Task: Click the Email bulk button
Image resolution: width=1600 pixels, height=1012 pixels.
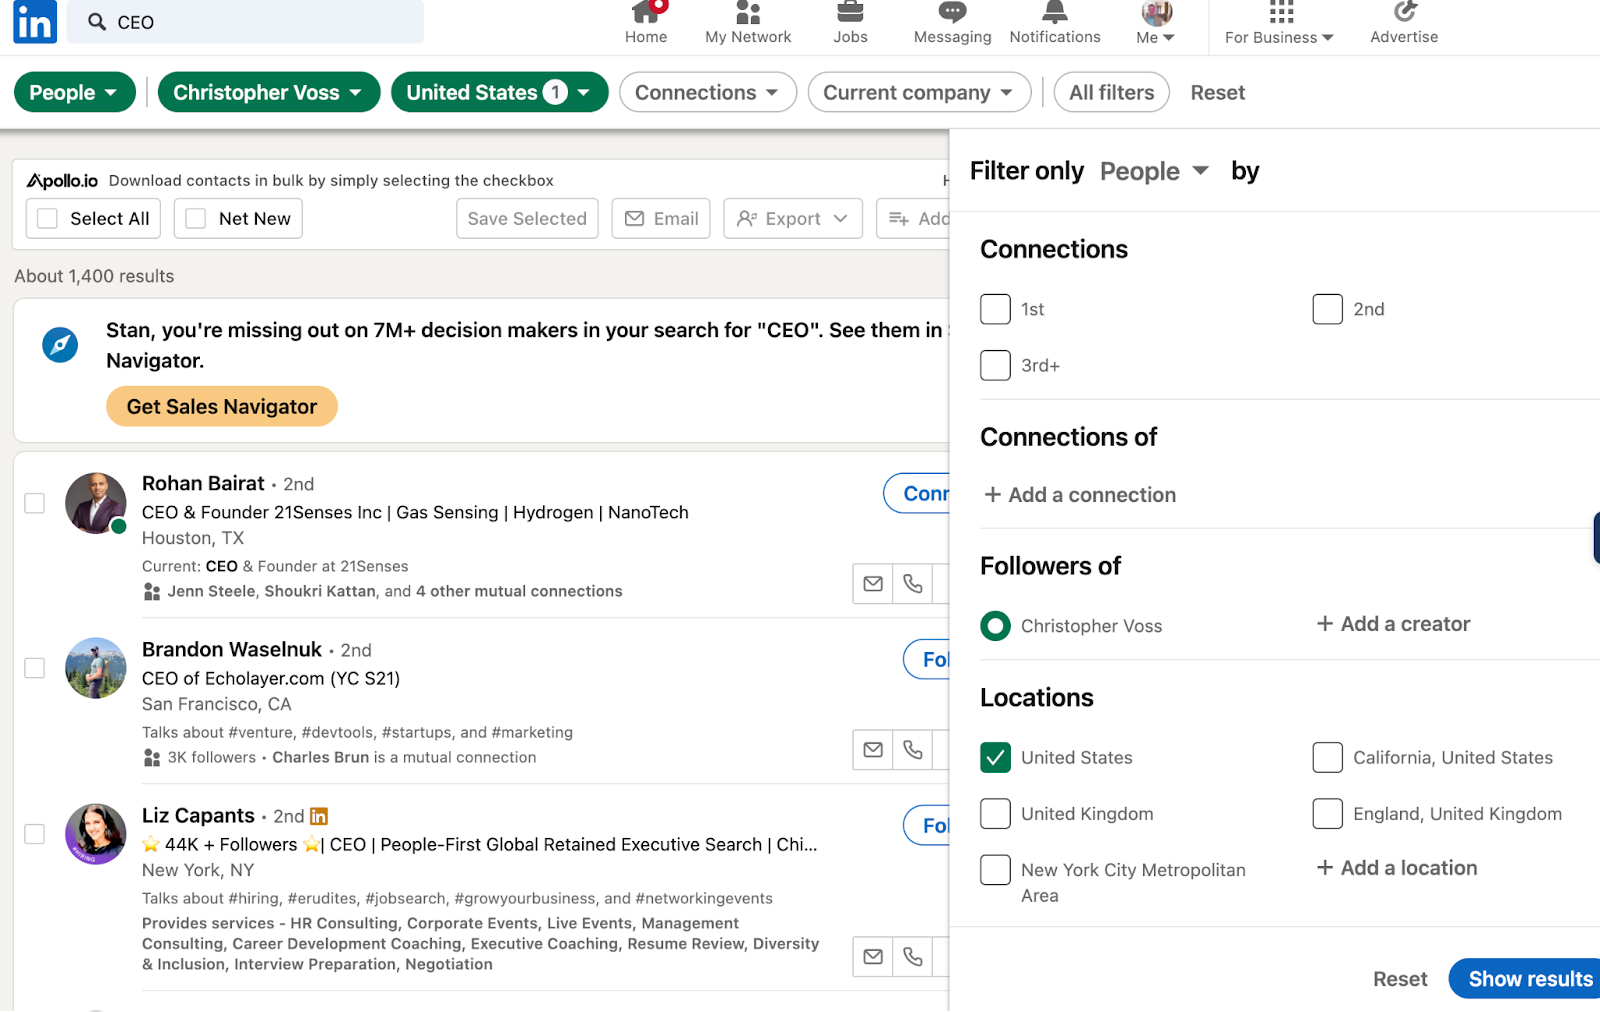Action: click(661, 218)
